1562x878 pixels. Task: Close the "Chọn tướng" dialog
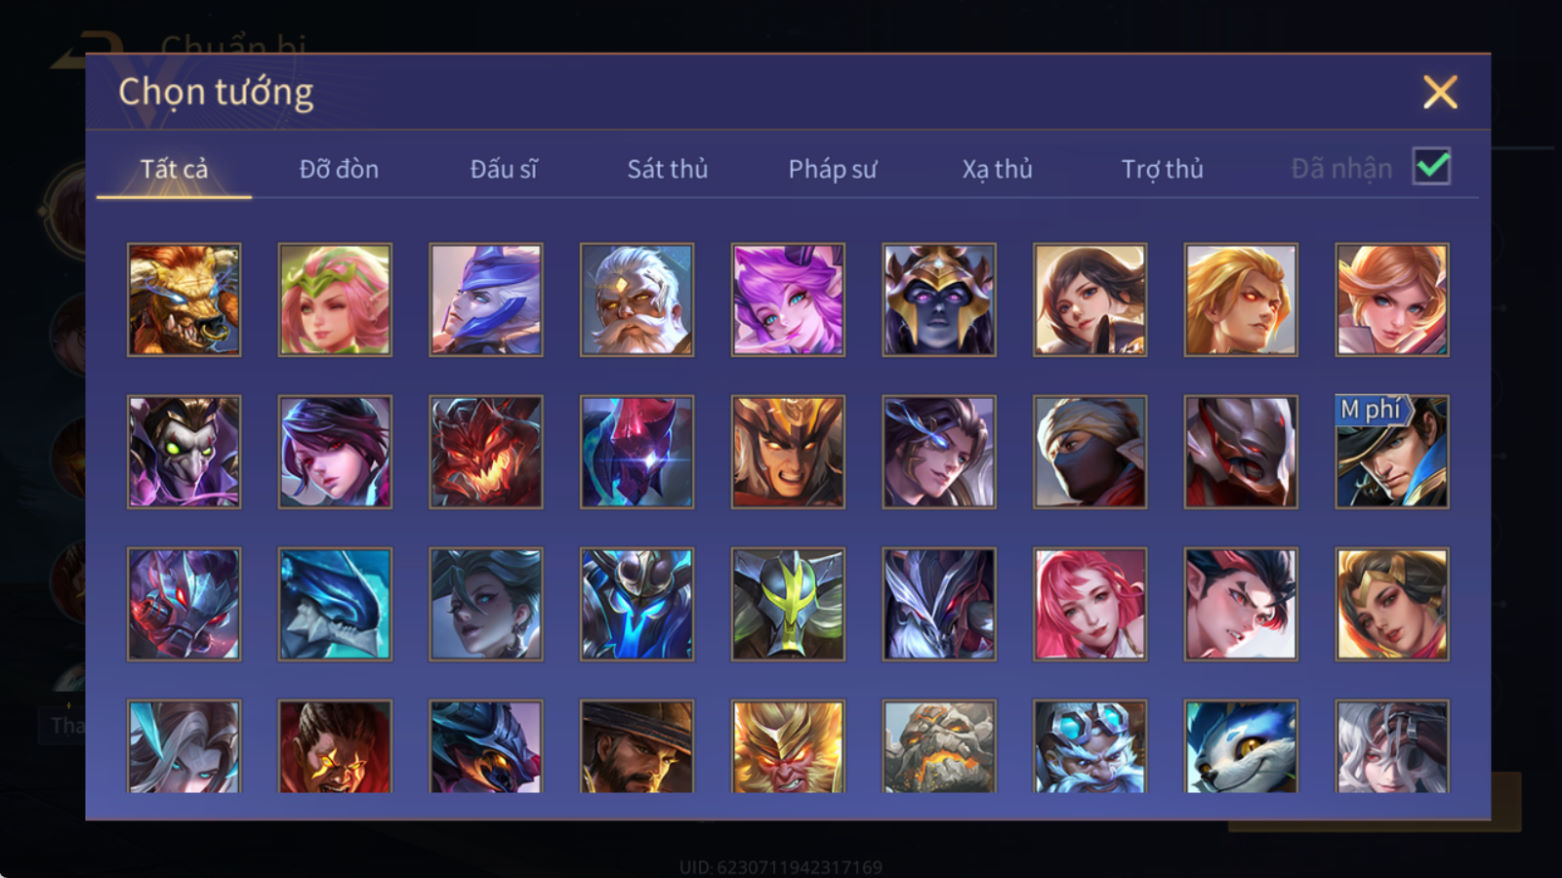pos(1440,92)
